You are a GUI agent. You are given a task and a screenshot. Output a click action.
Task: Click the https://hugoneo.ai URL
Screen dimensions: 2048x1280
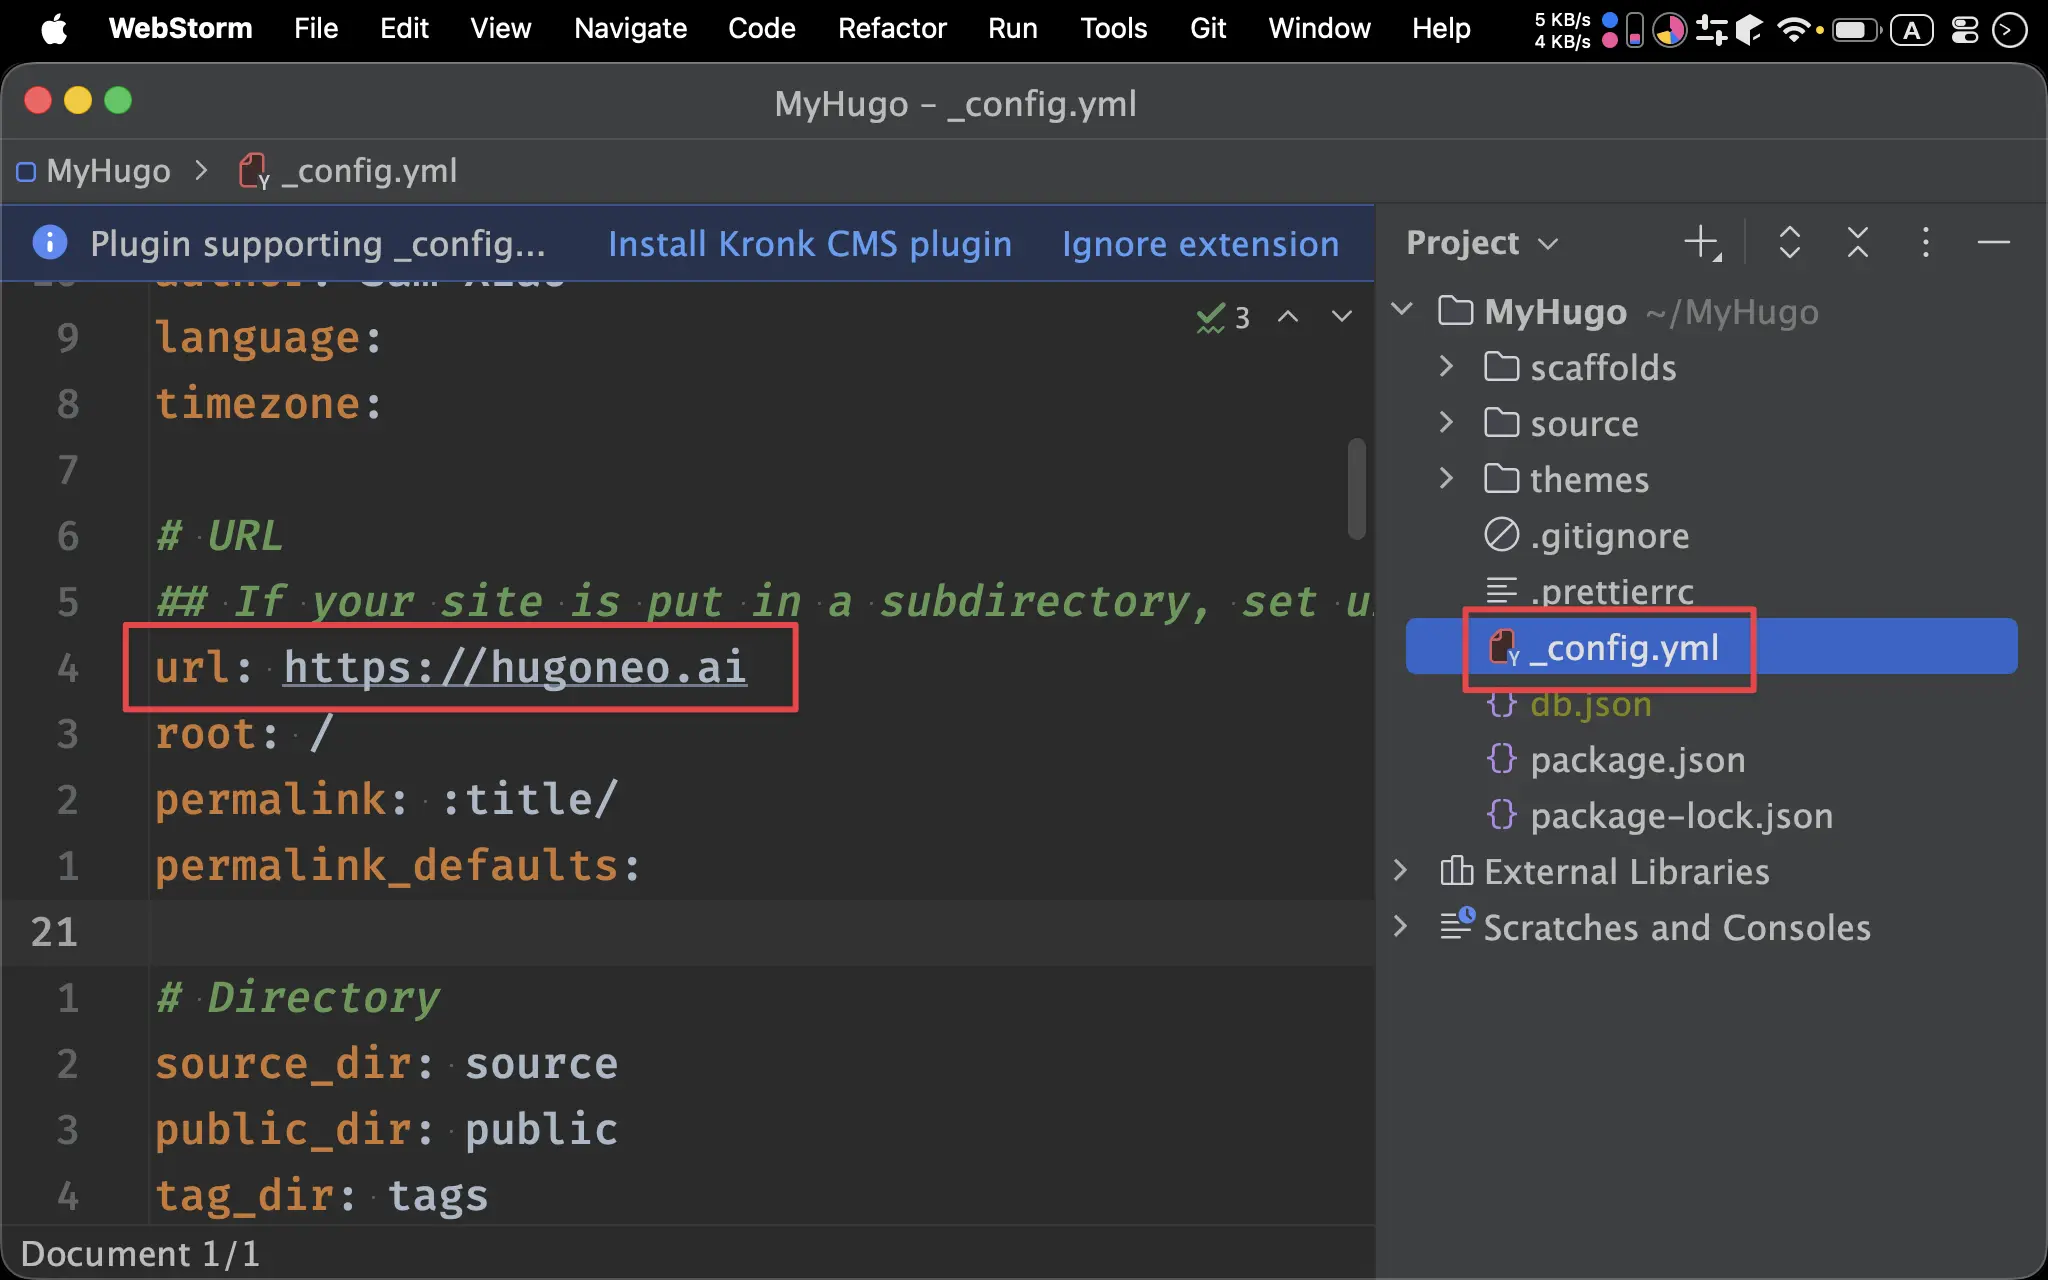pyautogui.click(x=515, y=667)
